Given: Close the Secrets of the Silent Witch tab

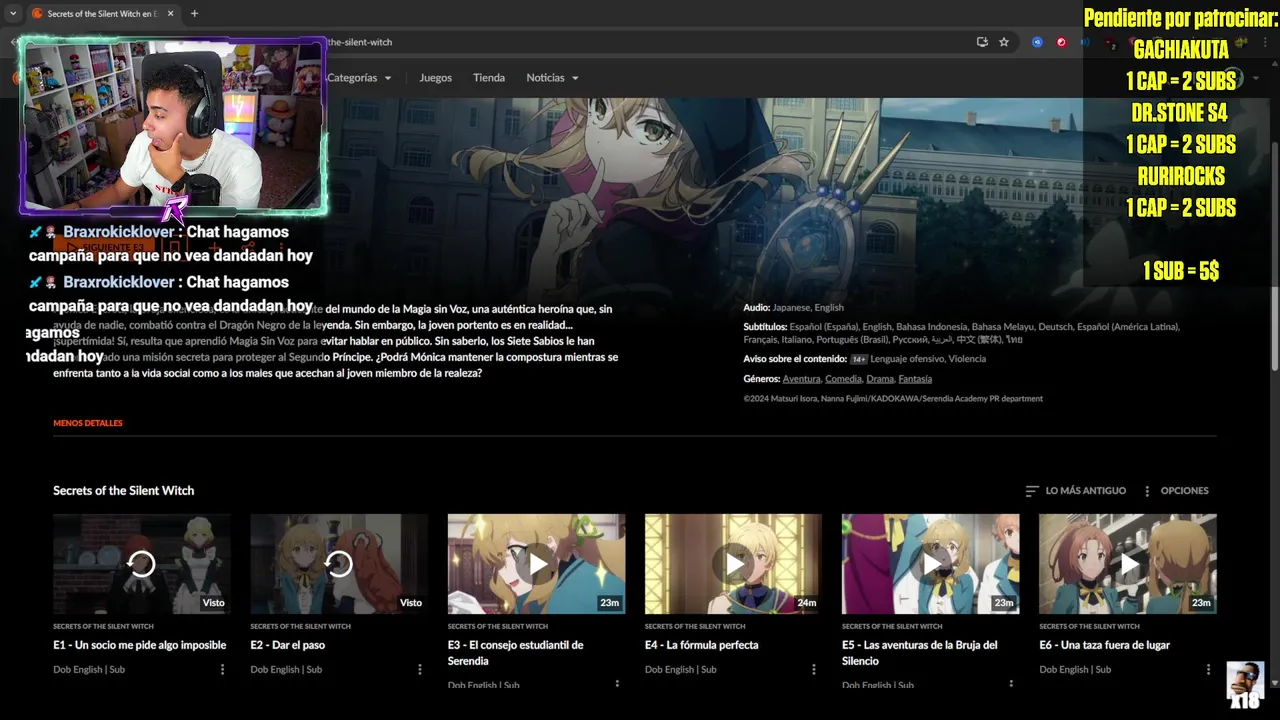Looking at the screenshot, I should click(171, 13).
